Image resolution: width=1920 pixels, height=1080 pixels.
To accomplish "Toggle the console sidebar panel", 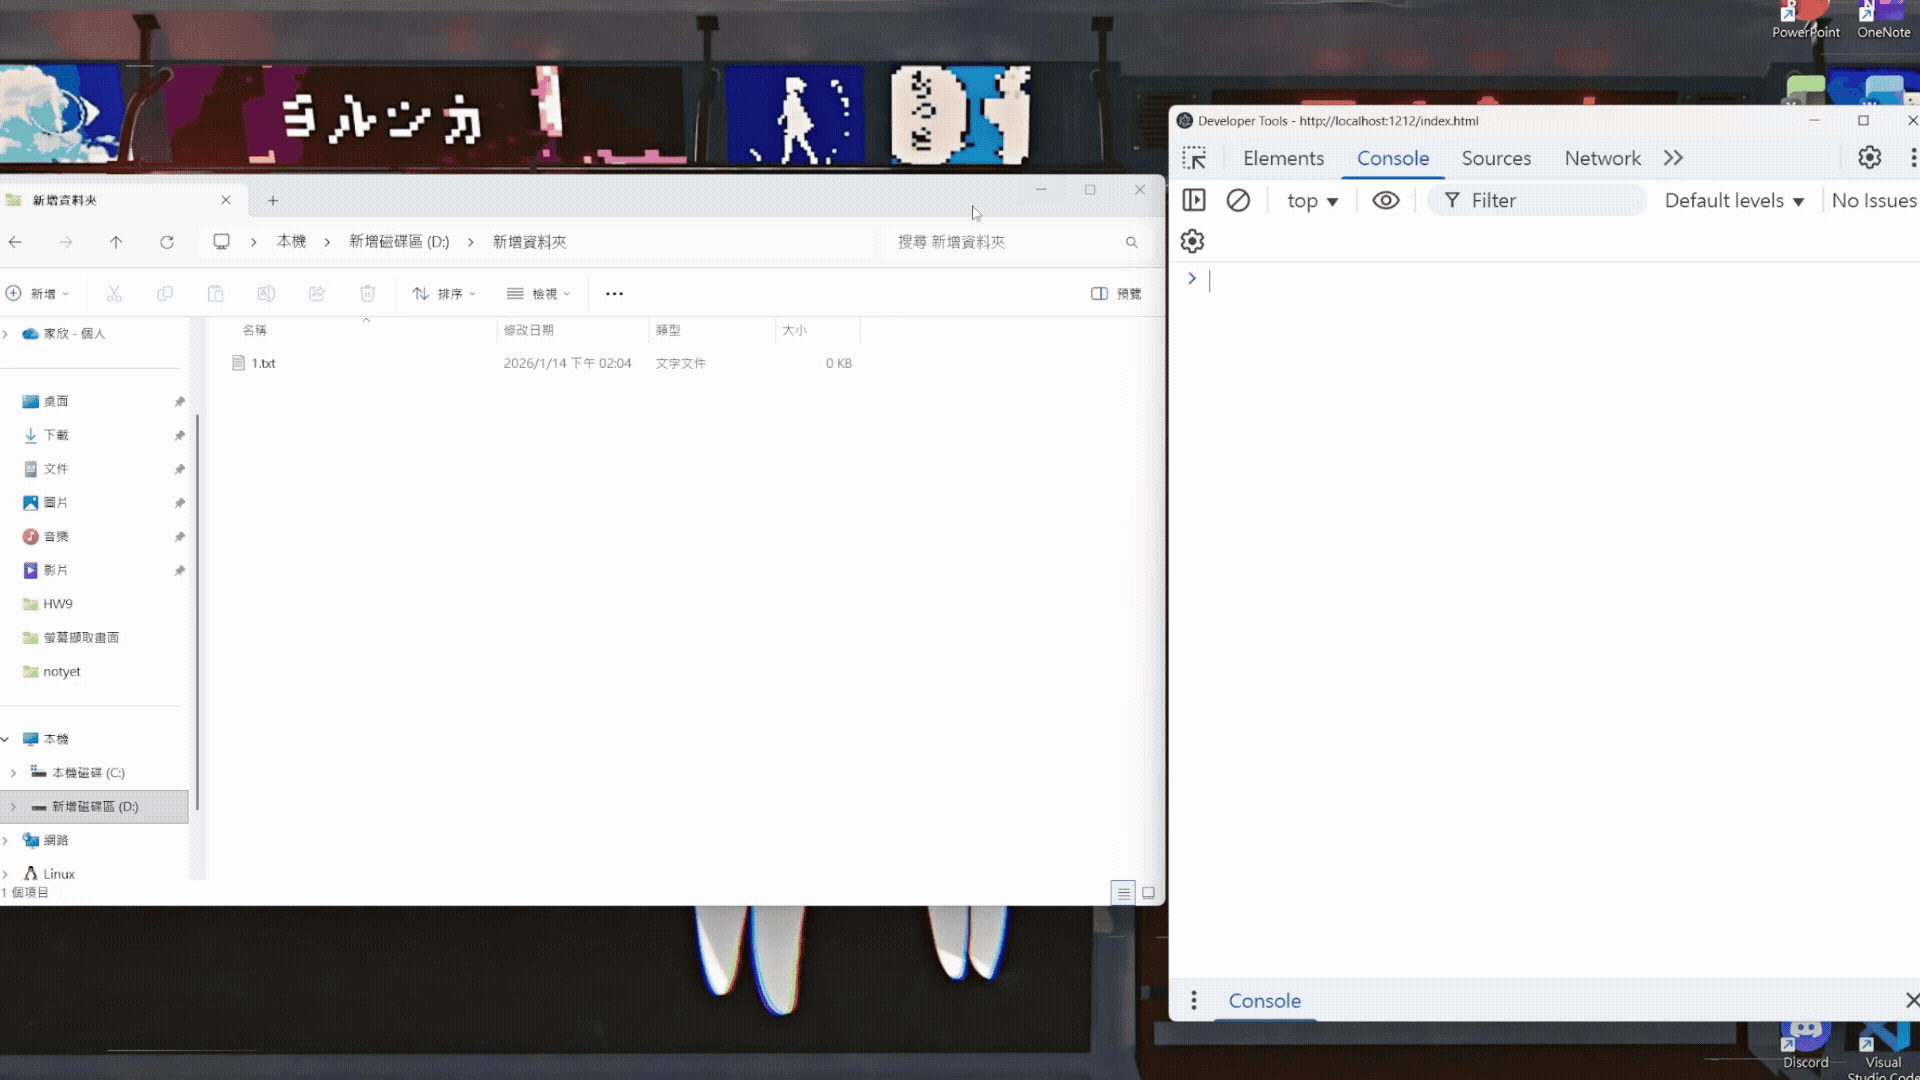I will tap(1194, 199).
